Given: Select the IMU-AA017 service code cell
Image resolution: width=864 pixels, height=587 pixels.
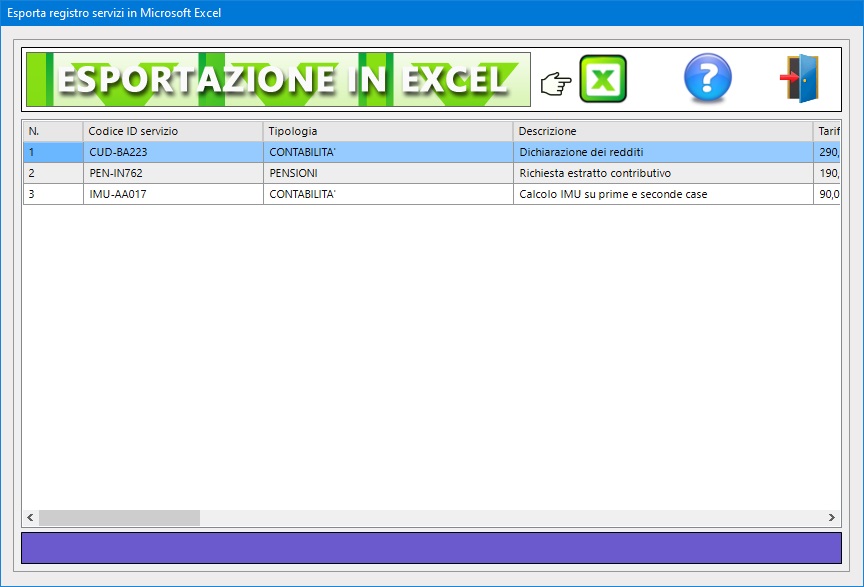Looking at the screenshot, I should (x=173, y=194).
